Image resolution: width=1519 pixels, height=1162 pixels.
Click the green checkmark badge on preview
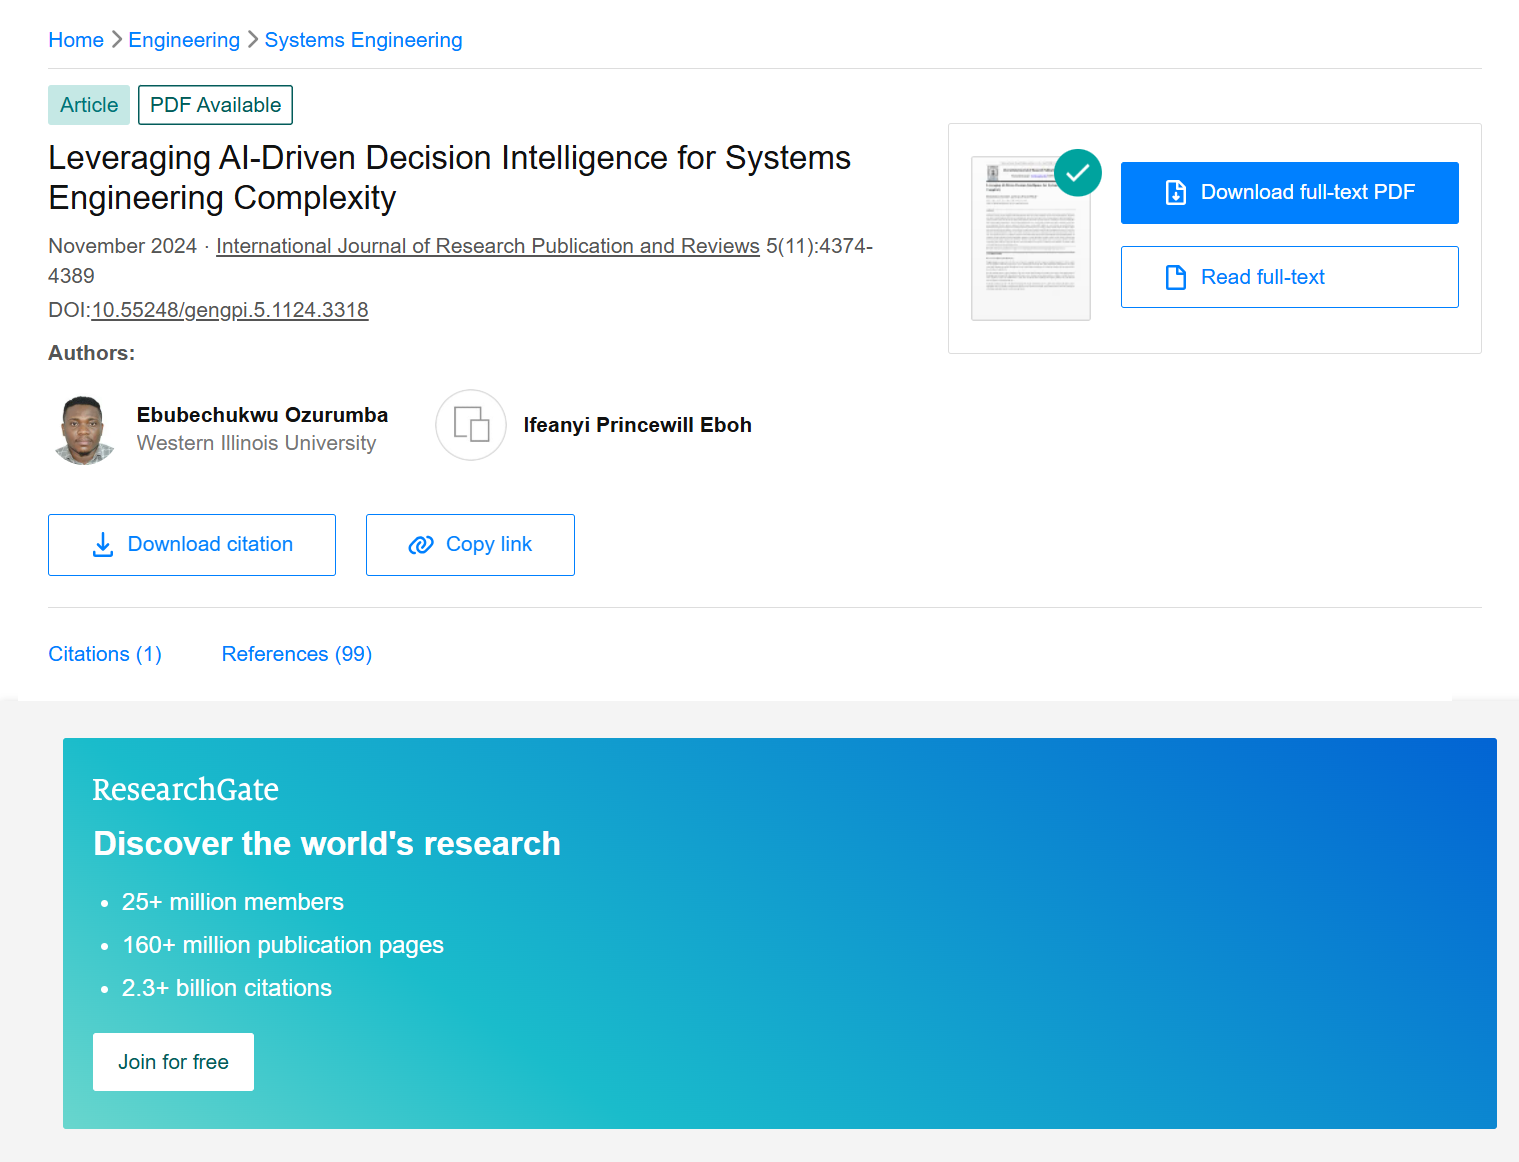pyautogui.click(x=1078, y=173)
